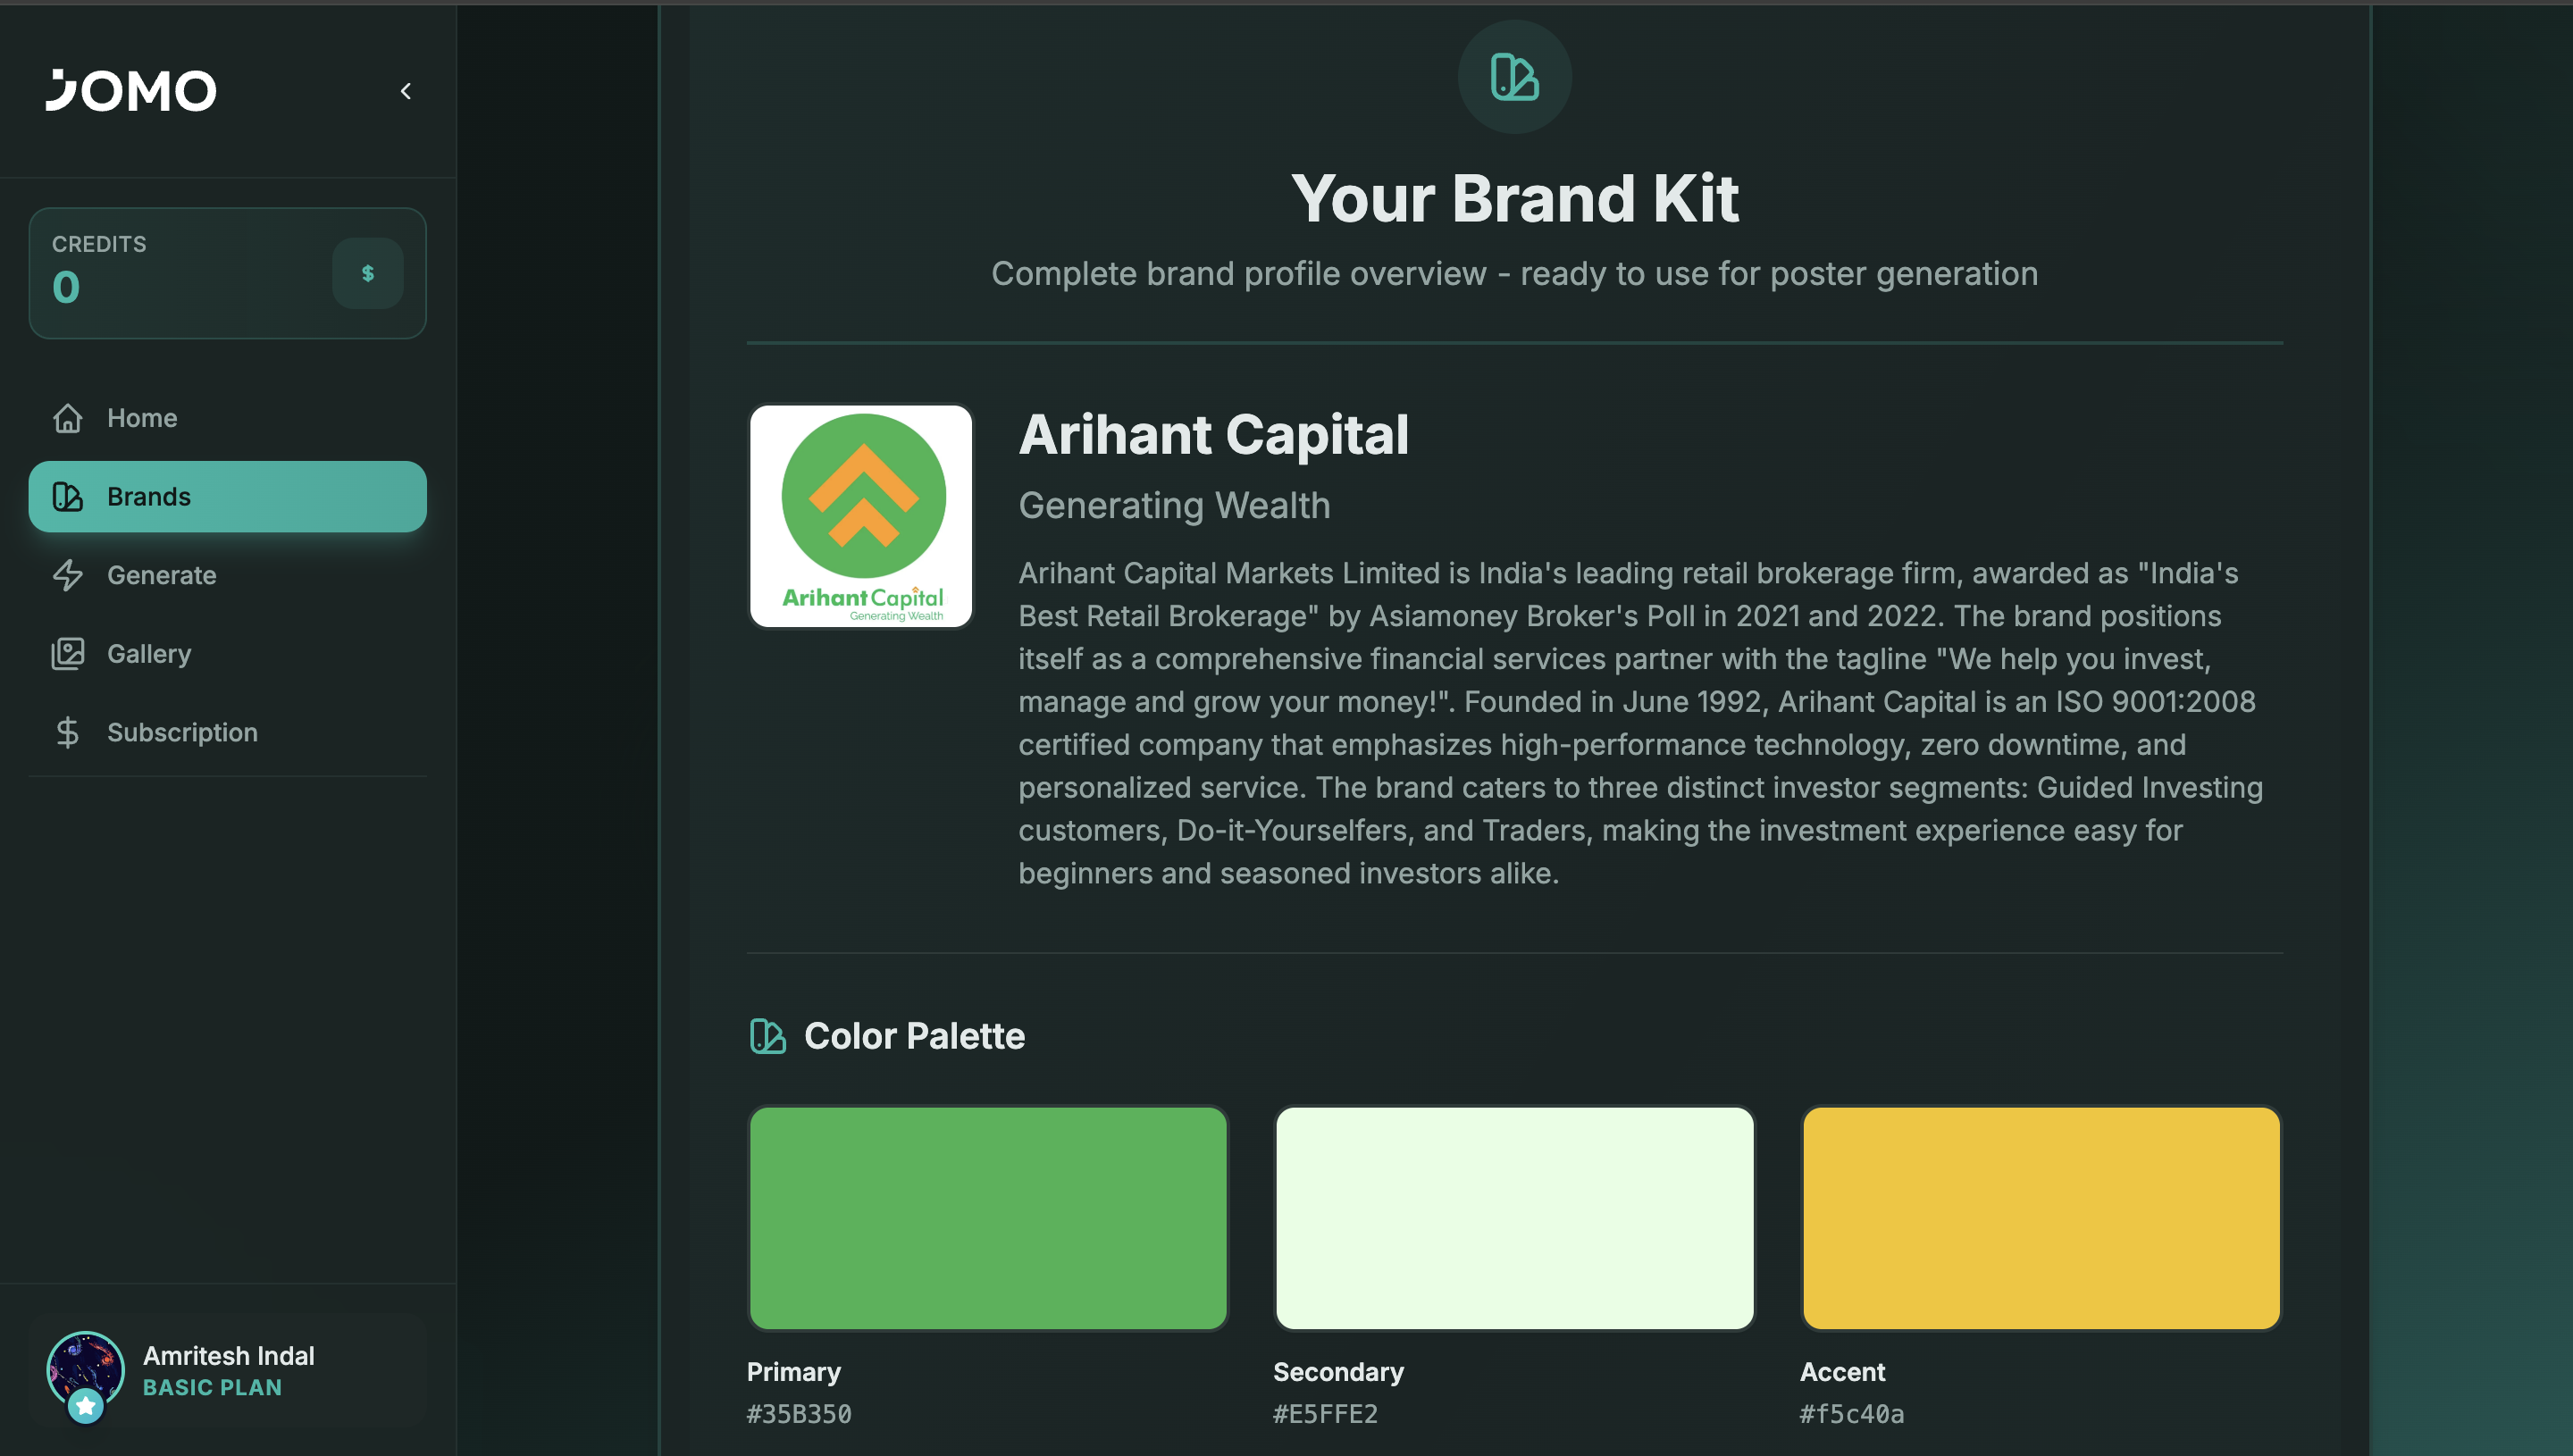Select the Accent yellow color swatch
The height and width of the screenshot is (1456, 2573).
coord(2040,1218)
